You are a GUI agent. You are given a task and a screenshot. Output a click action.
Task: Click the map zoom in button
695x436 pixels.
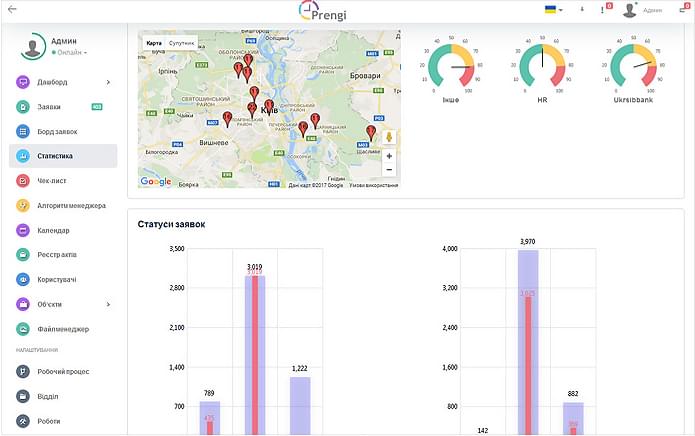tap(388, 156)
